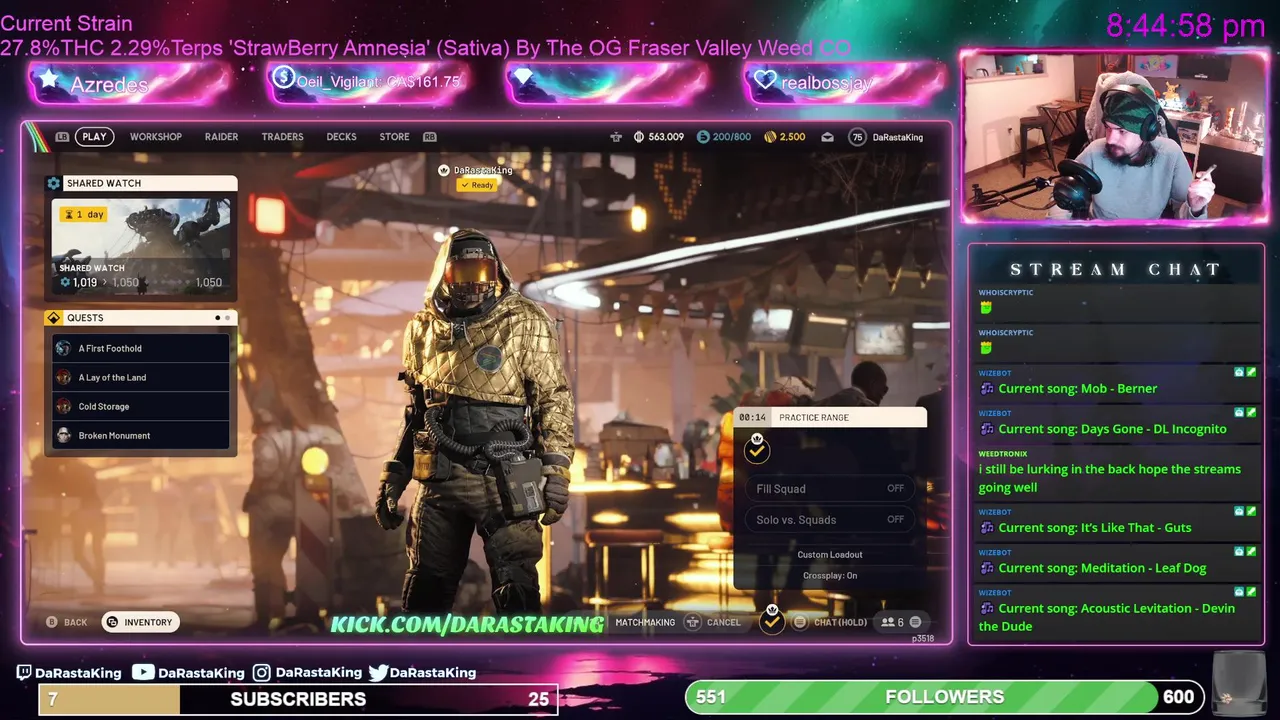Click the level 75 badge
This screenshot has width=1280, height=720.
point(857,137)
